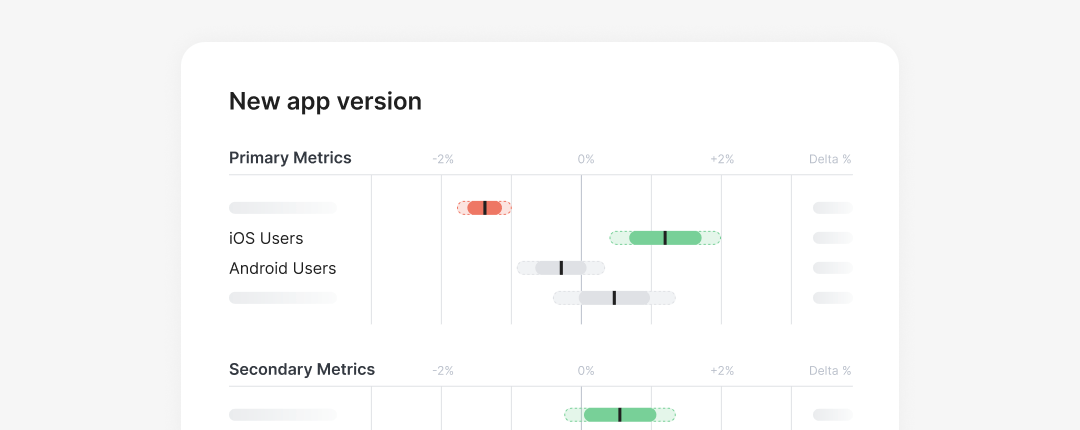Click the placeholder label in first Primary Metrics row
1080x430 pixels.
click(282, 208)
